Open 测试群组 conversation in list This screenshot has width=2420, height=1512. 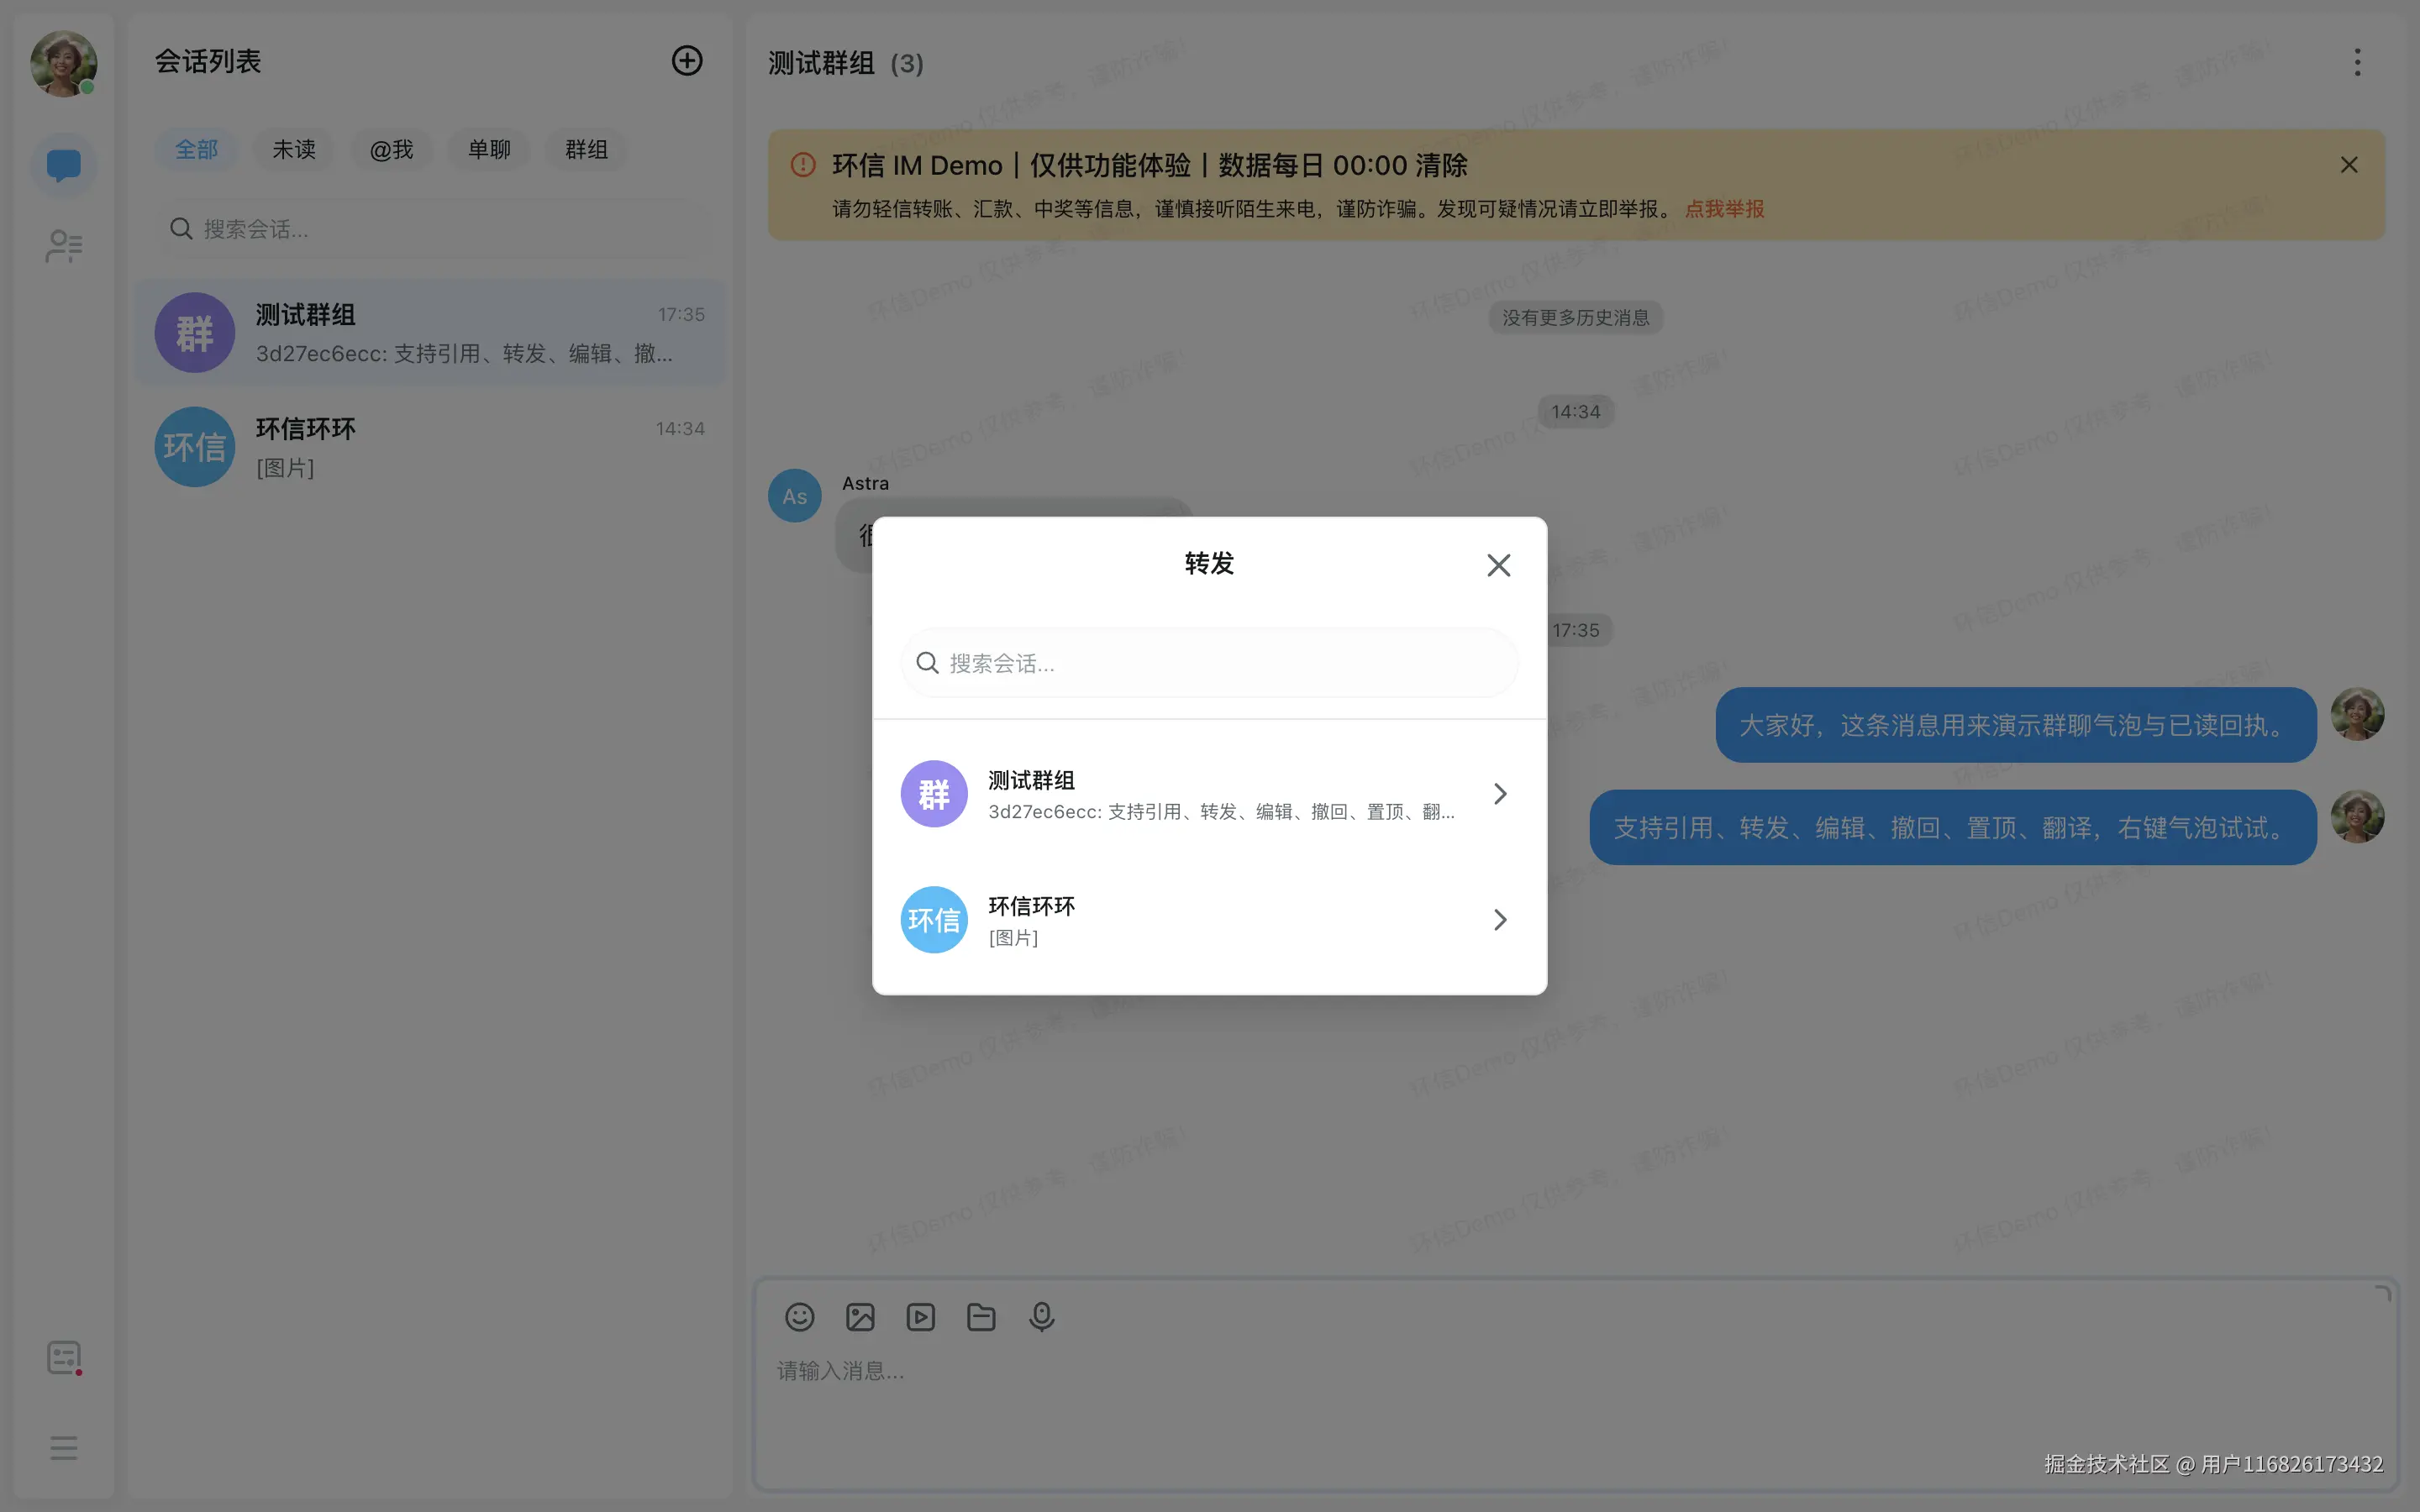coord(430,333)
